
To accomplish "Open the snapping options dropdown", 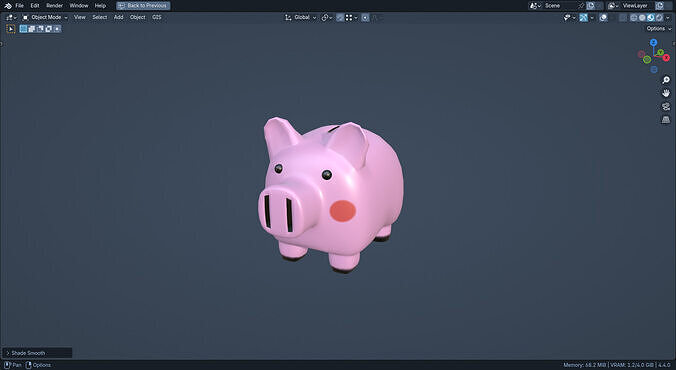I will pyautogui.click(x=351, y=18).
